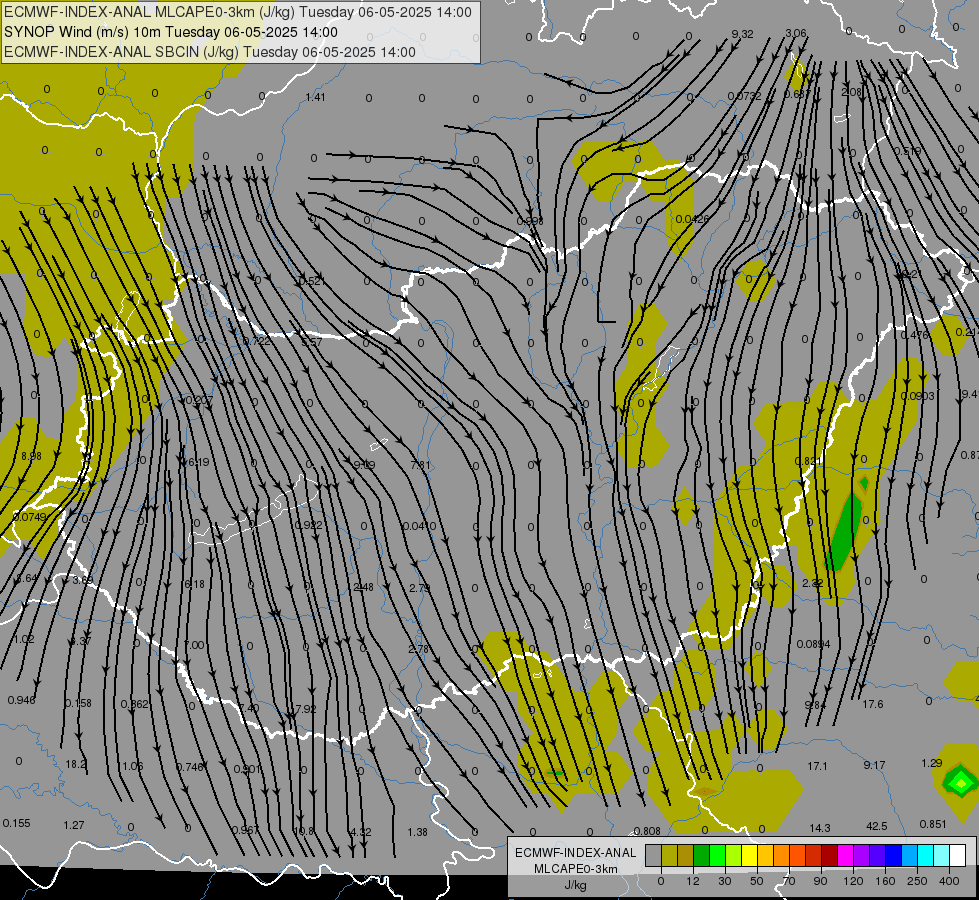
Task: Click the 'SYNOP Wind (m/s) 10m' title line
Action: pyautogui.click(x=170, y=32)
